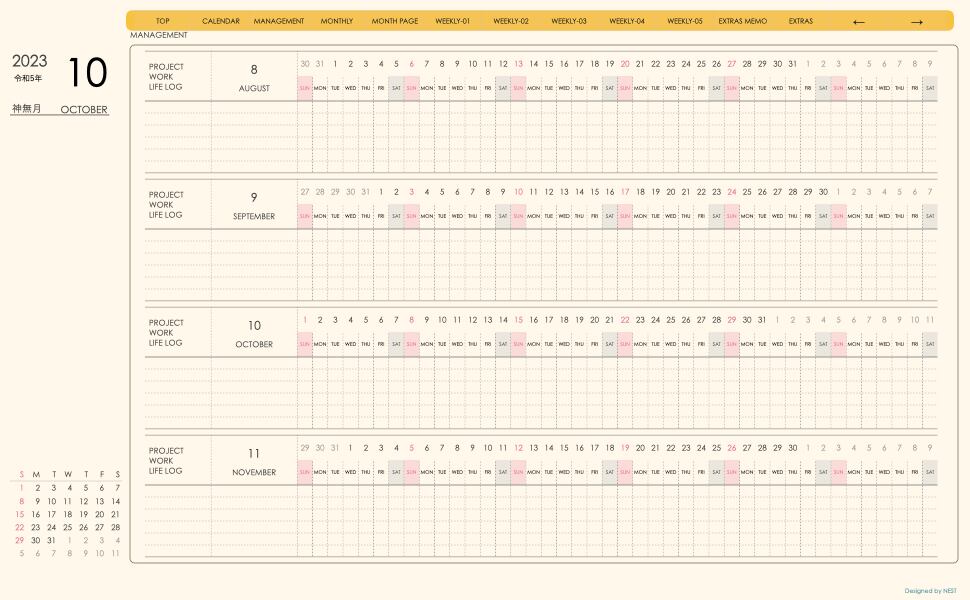Switch to the CALENDAR tab
Viewport: 970px width, 600px height.
[x=221, y=21]
